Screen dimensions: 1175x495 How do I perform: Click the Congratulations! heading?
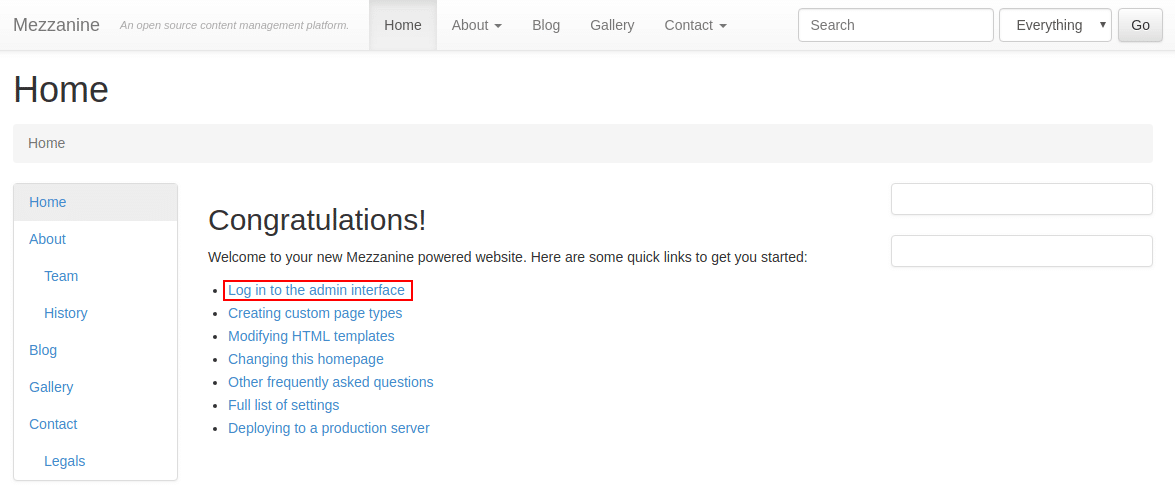click(x=317, y=220)
